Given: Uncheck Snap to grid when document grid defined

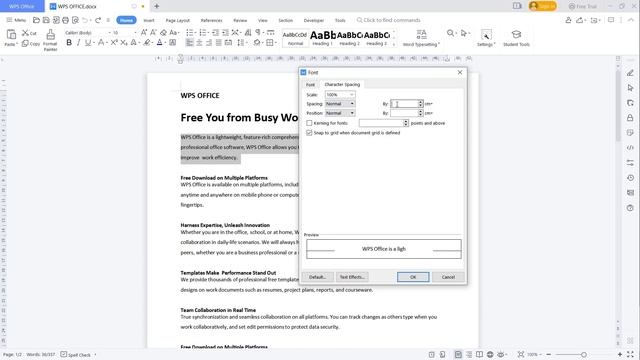Looking at the screenshot, I should point(309,133).
